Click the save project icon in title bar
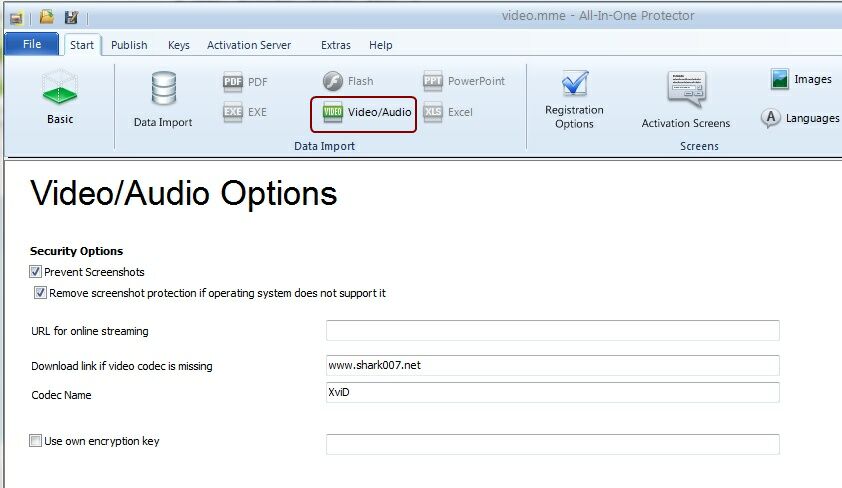 click(71, 17)
